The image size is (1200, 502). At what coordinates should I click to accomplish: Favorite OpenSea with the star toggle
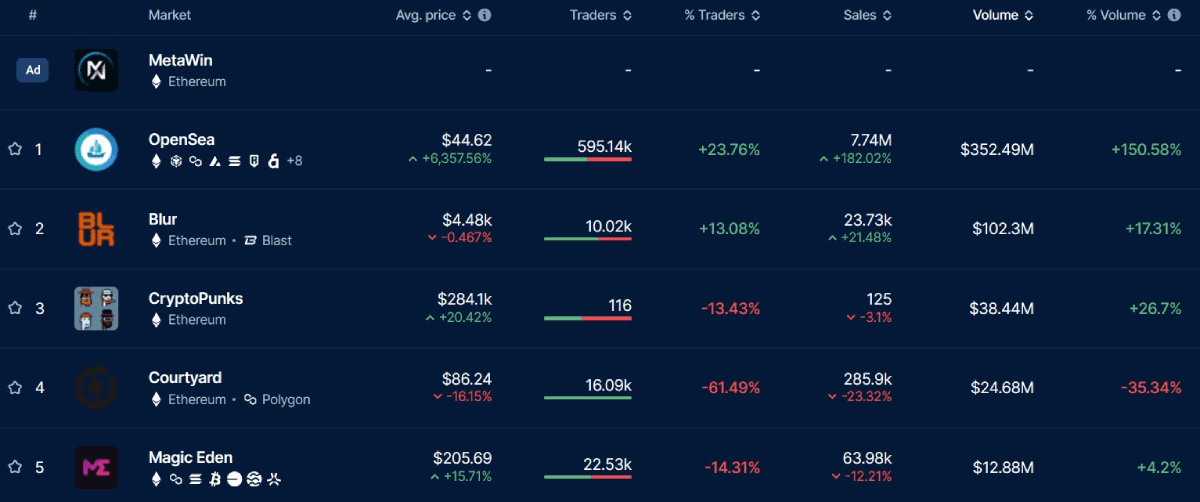click(x=15, y=149)
